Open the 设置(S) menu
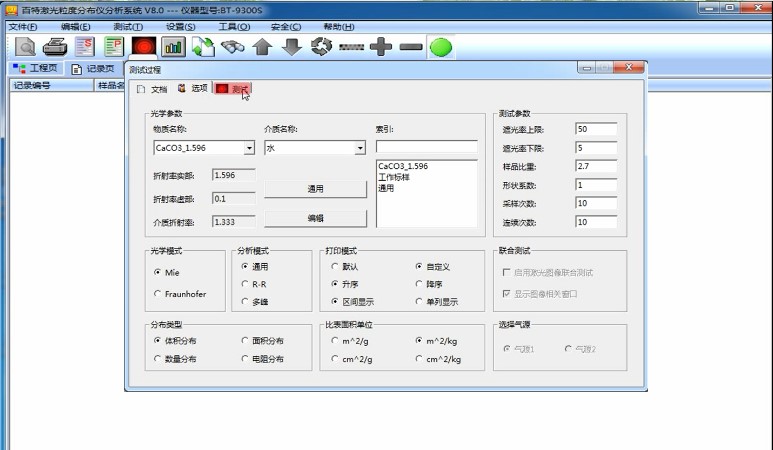The width and height of the screenshot is (773, 450). [180, 26]
